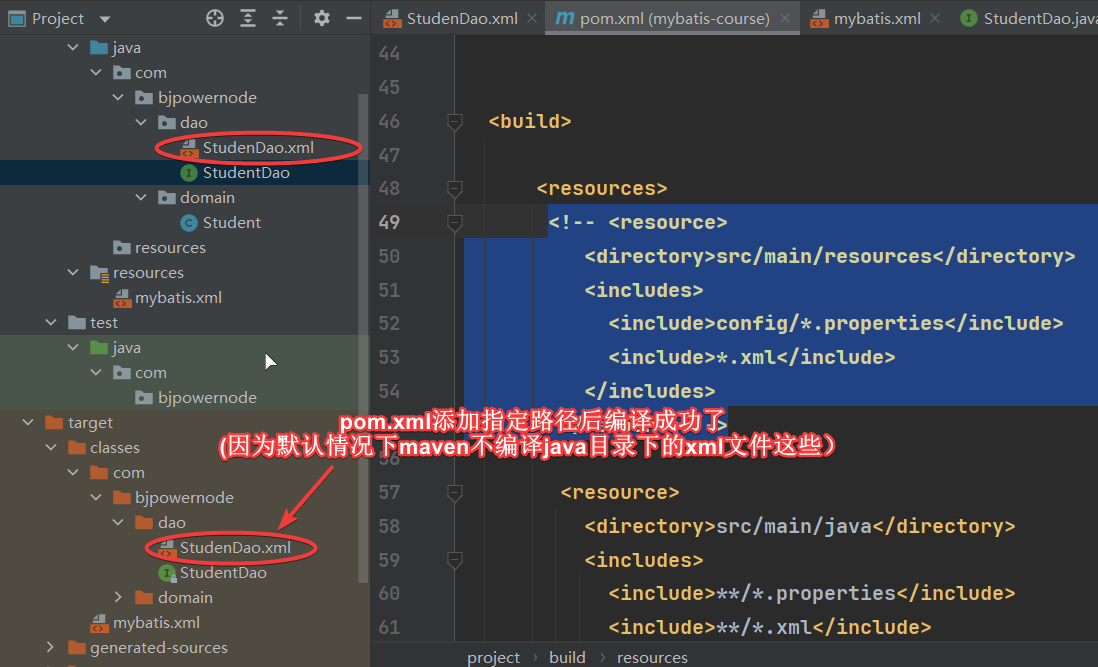Click line number 49 in gutter
The image size is (1098, 667).
coord(389,223)
